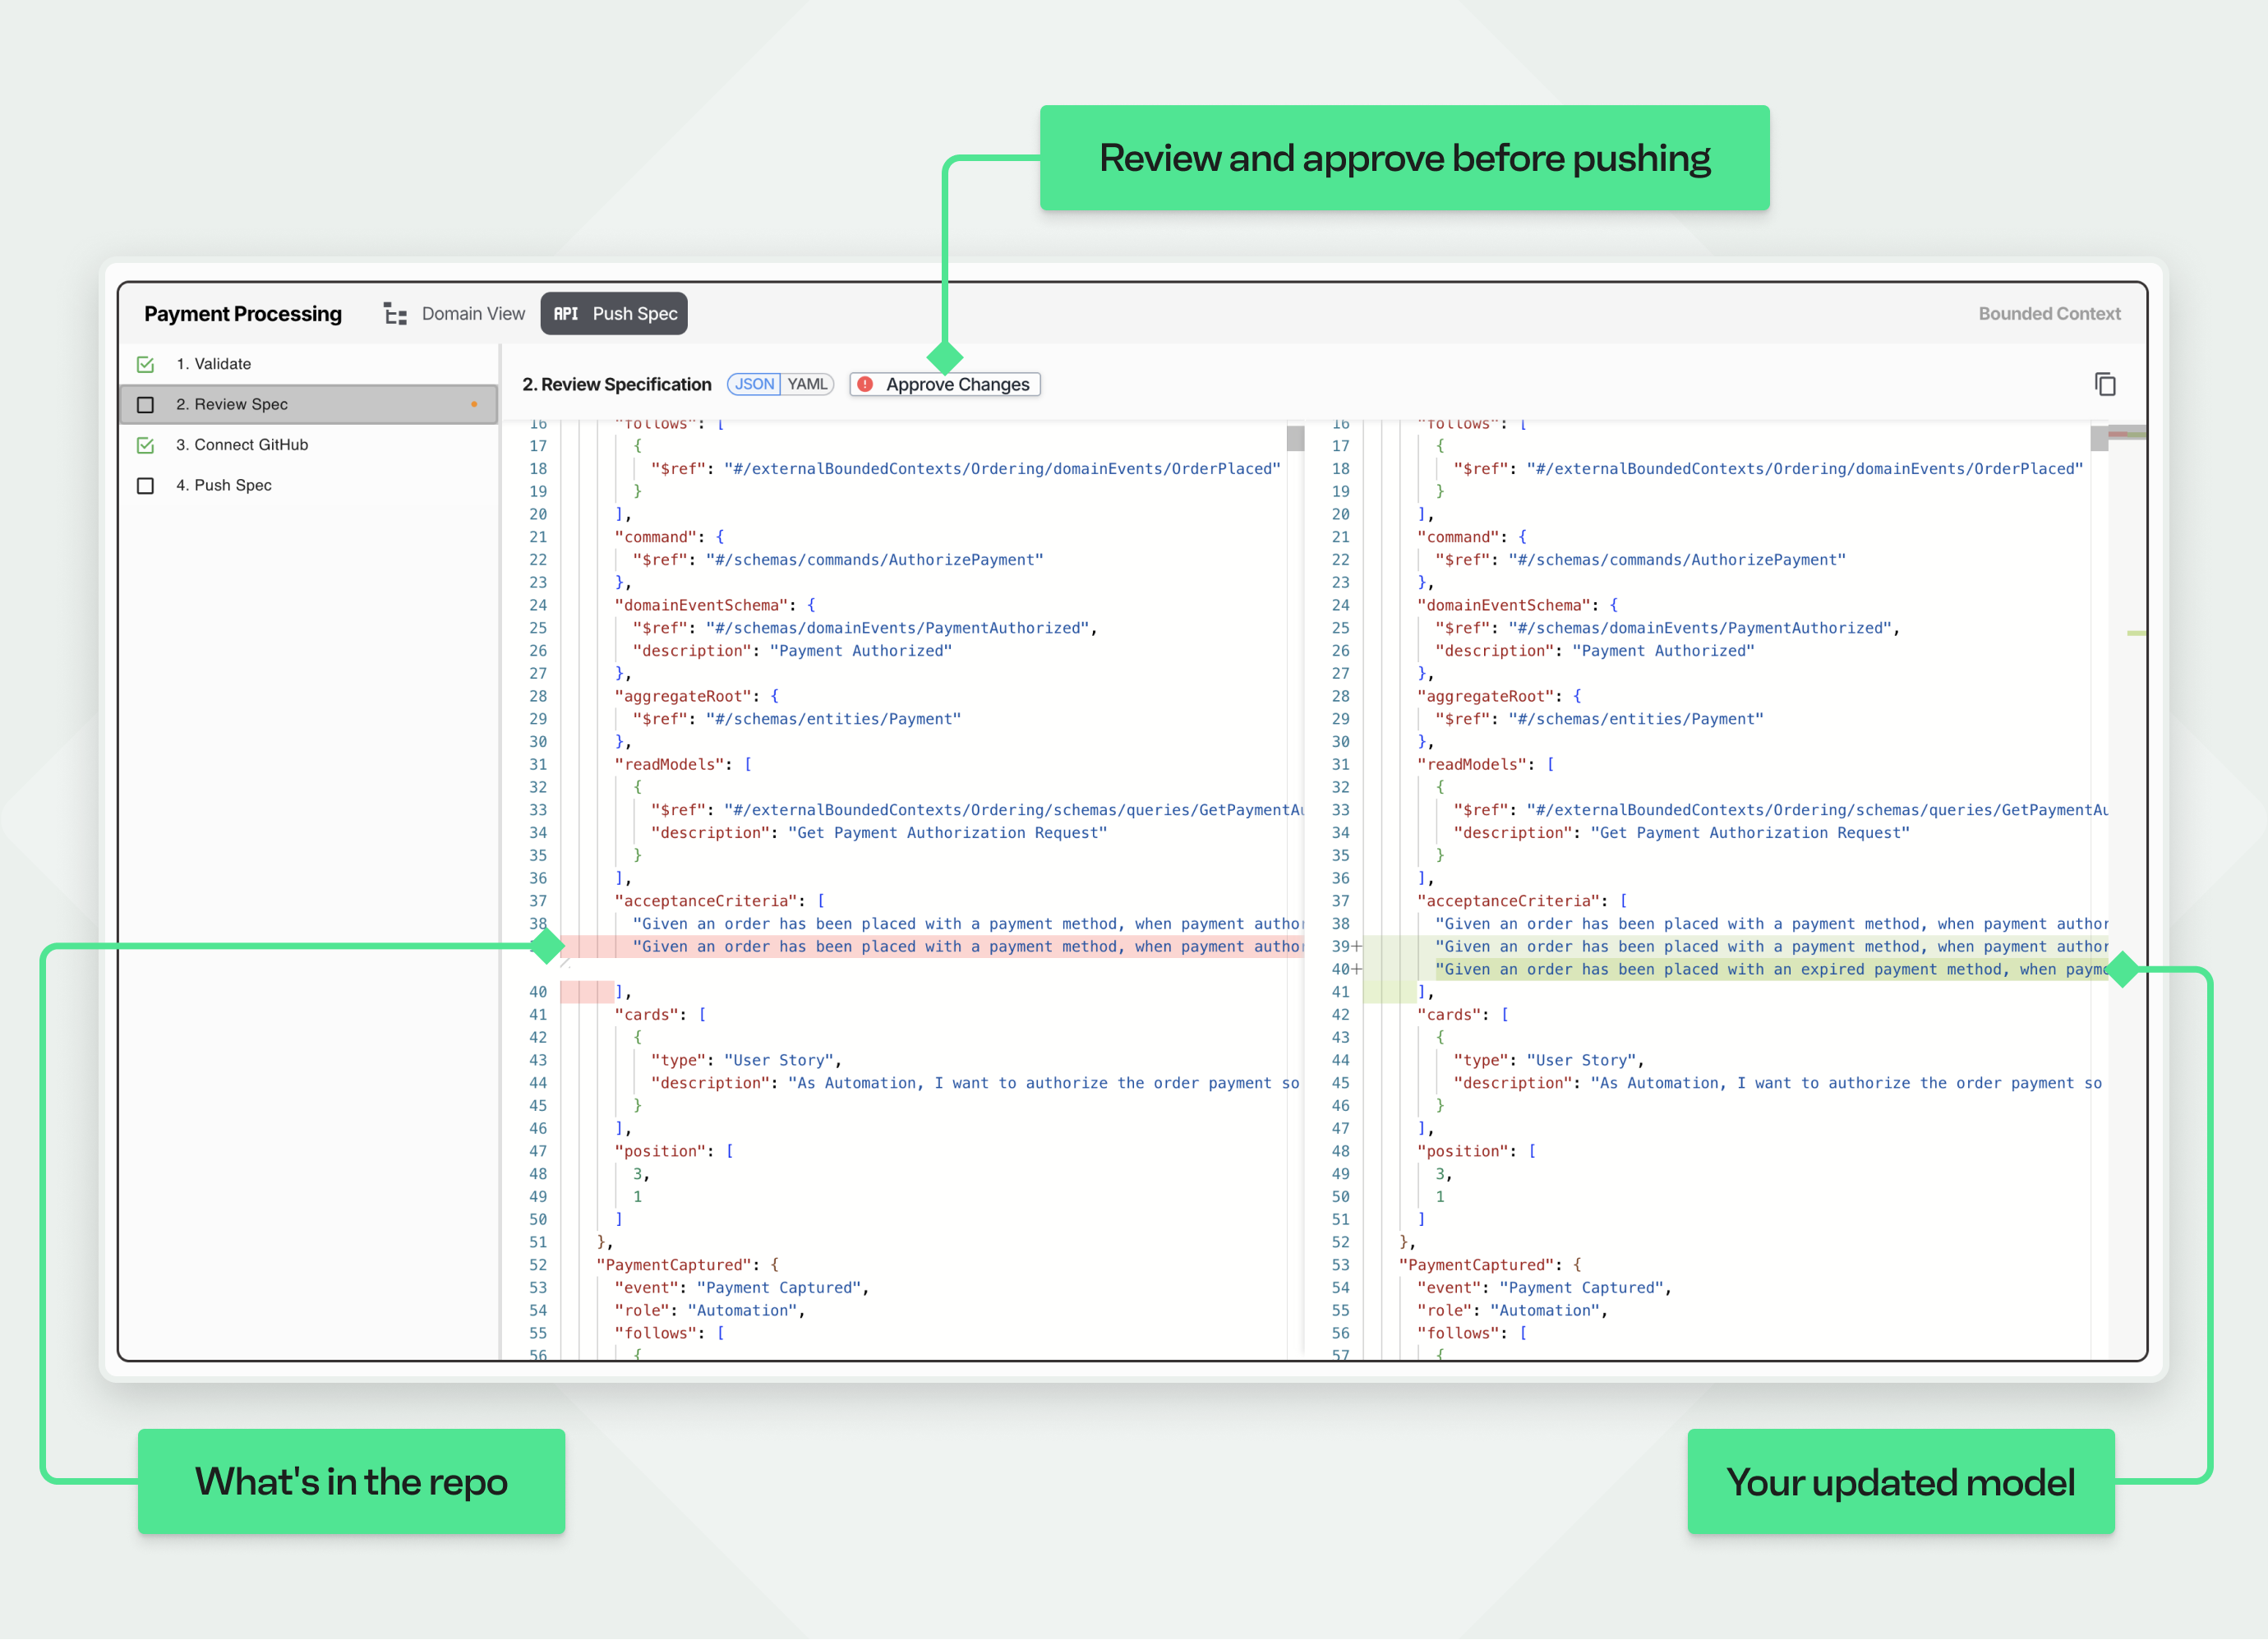The image size is (2268, 1640).
Task: Click "User Story" type value in left pane
Action: pos(779,1060)
